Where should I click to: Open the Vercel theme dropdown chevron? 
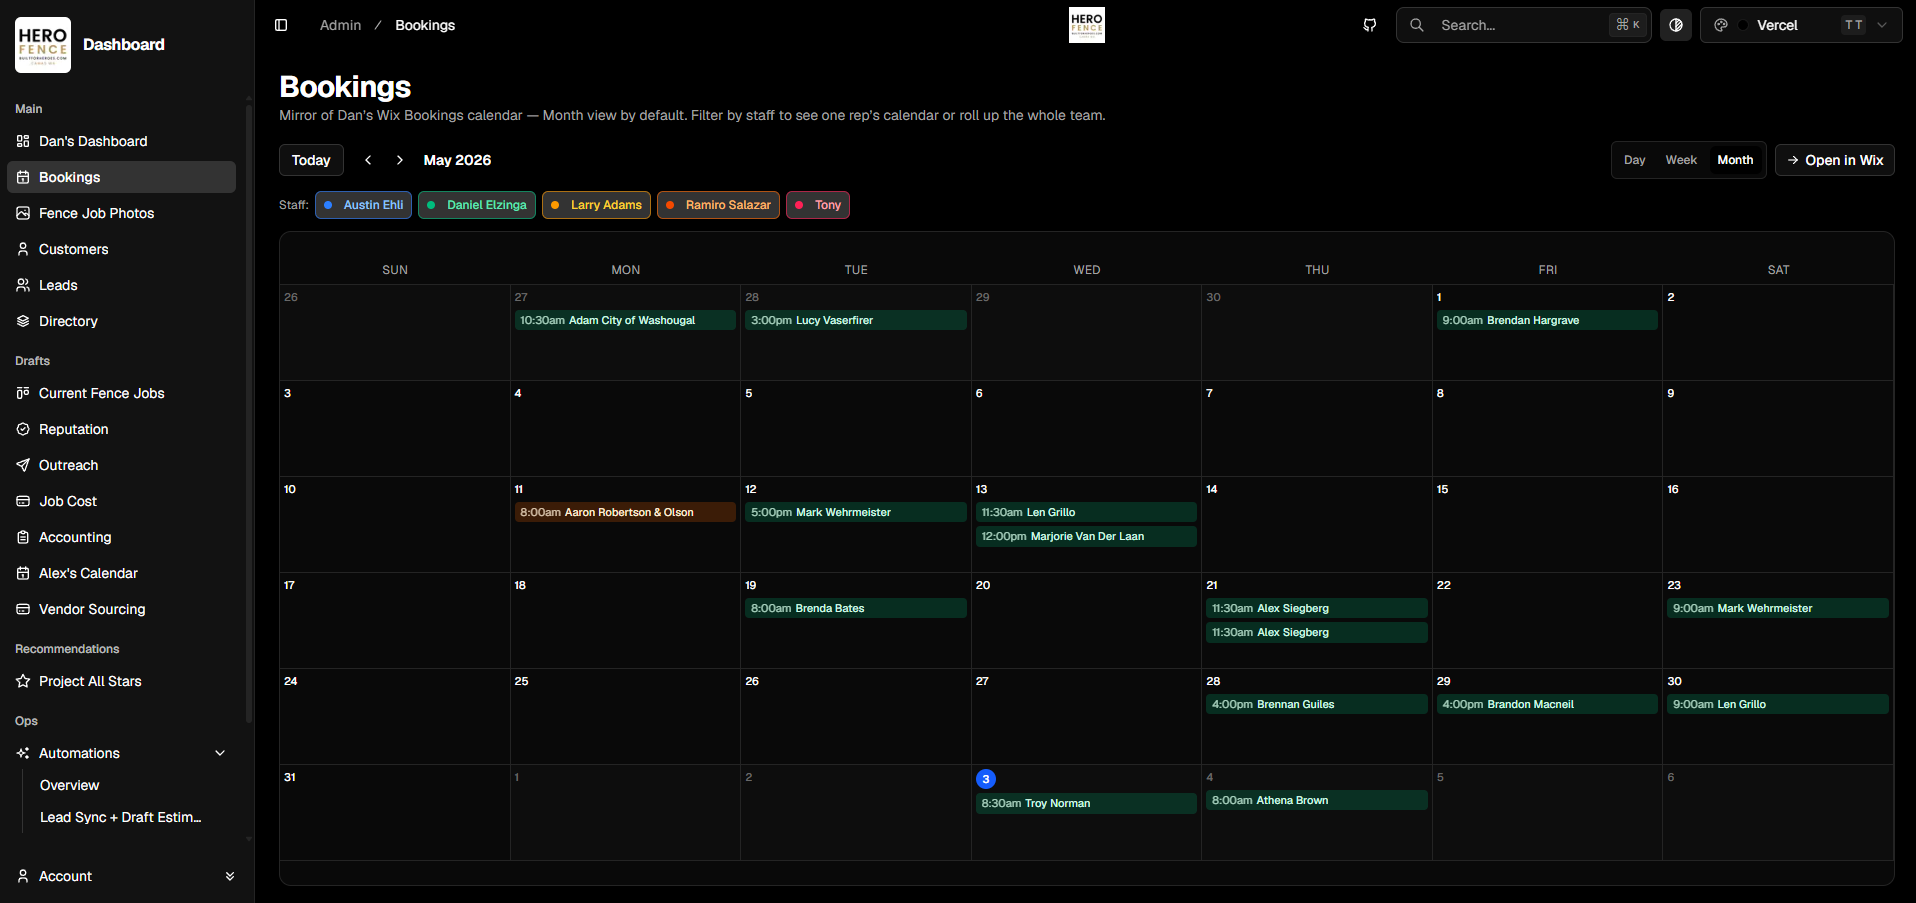click(1882, 25)
